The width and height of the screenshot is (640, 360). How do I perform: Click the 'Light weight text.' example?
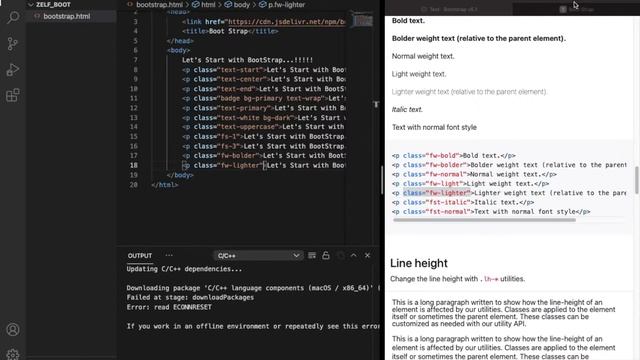point(419,74)
